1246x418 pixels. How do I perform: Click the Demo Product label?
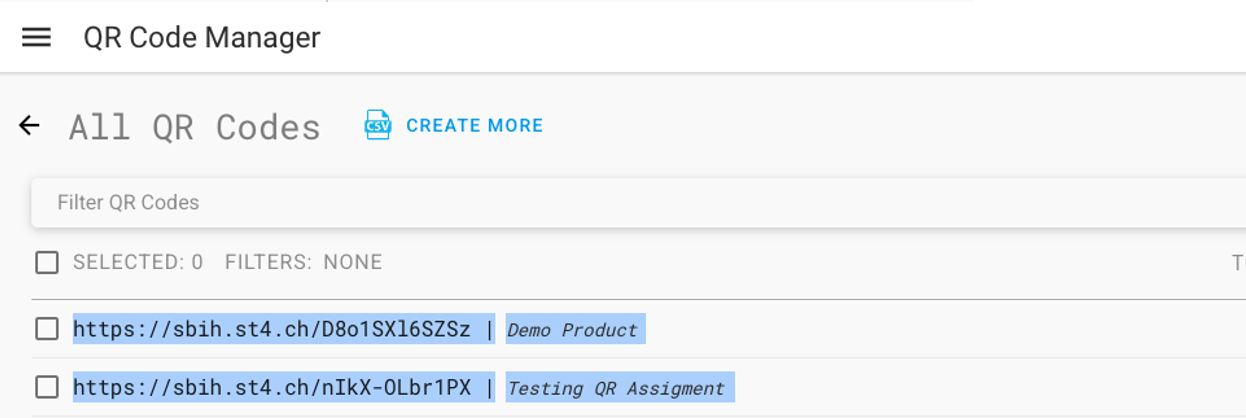pos(572,330)
